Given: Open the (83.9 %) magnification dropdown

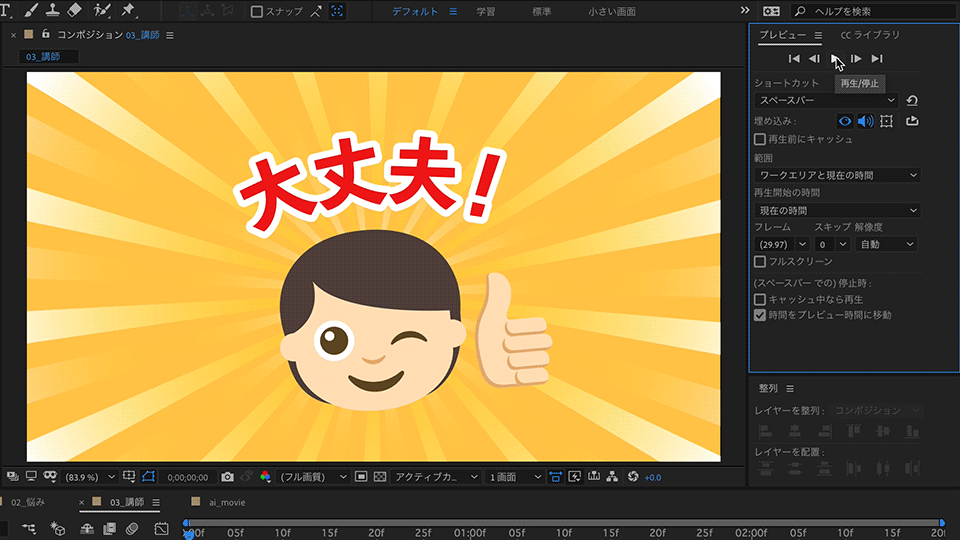Looking at the screenshot, I should [x=90, y=477].
